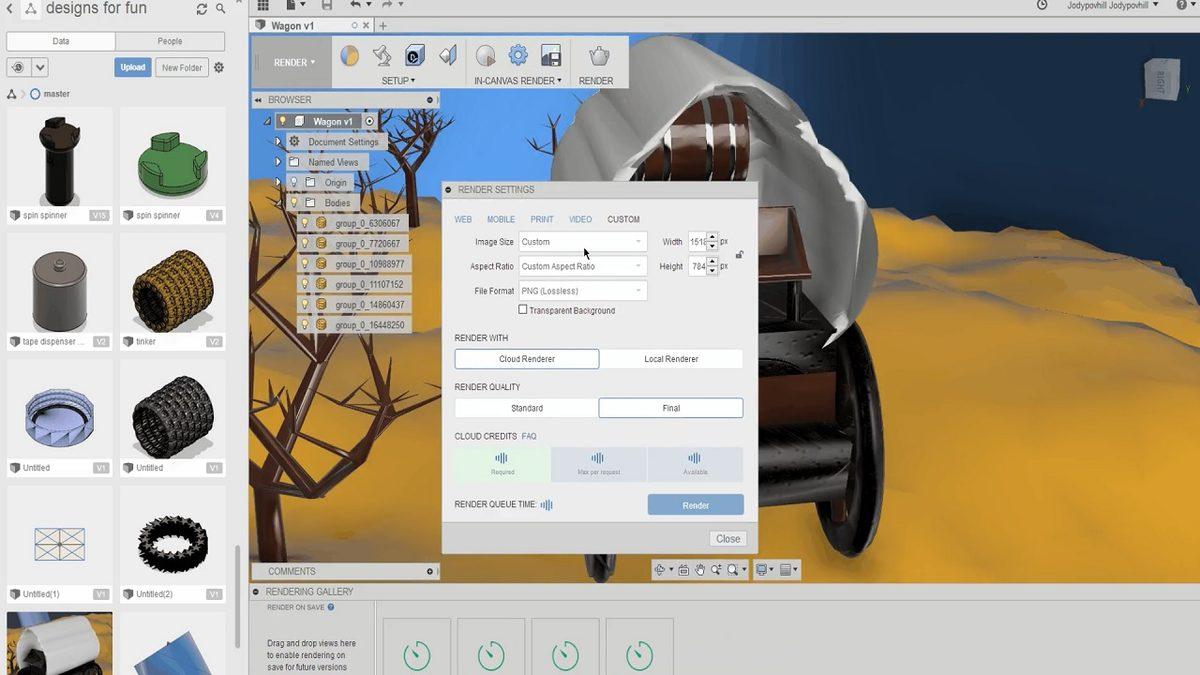Open the File Format dropdown

coord(581,290)
